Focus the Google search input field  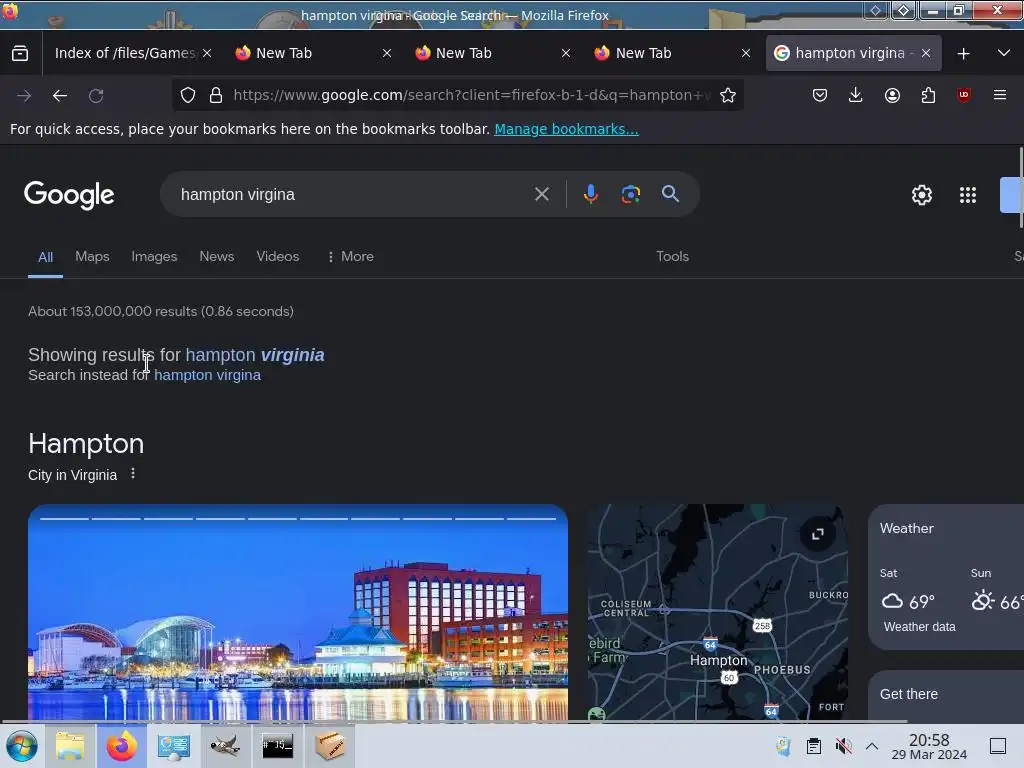[x=353, y=194]
